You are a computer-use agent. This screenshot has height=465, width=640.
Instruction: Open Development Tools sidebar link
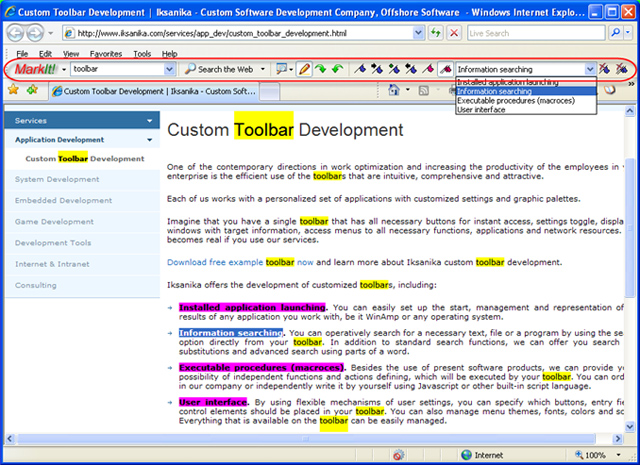[x=53, y=243]
